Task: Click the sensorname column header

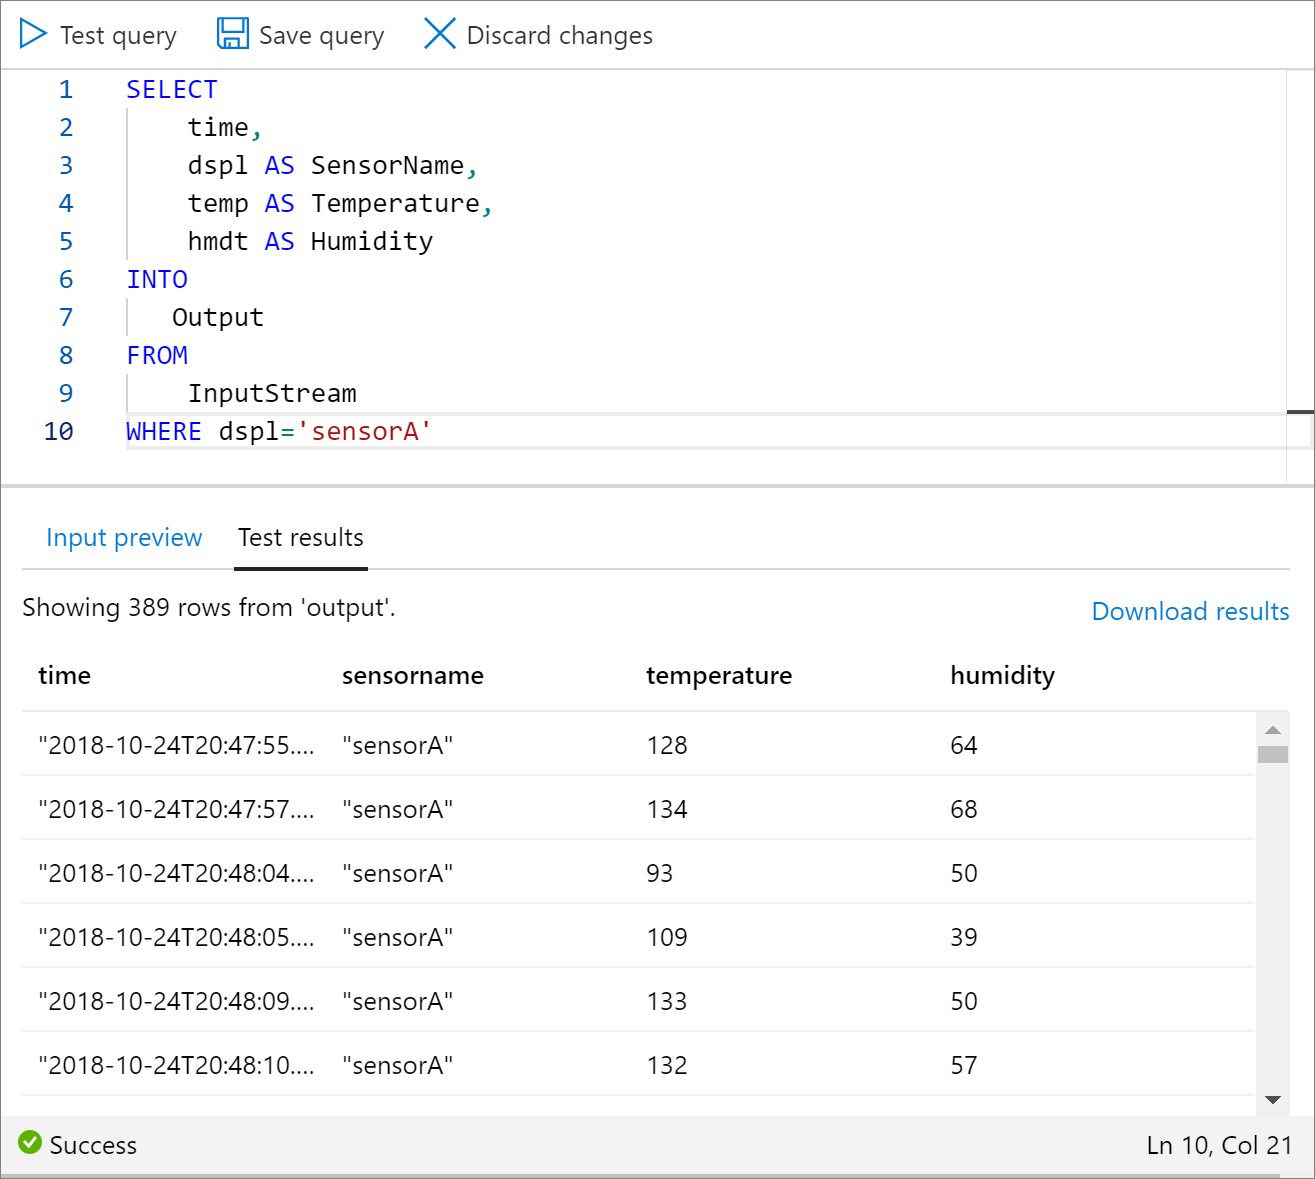Action: pyautogui.click(x=412, y=676)
